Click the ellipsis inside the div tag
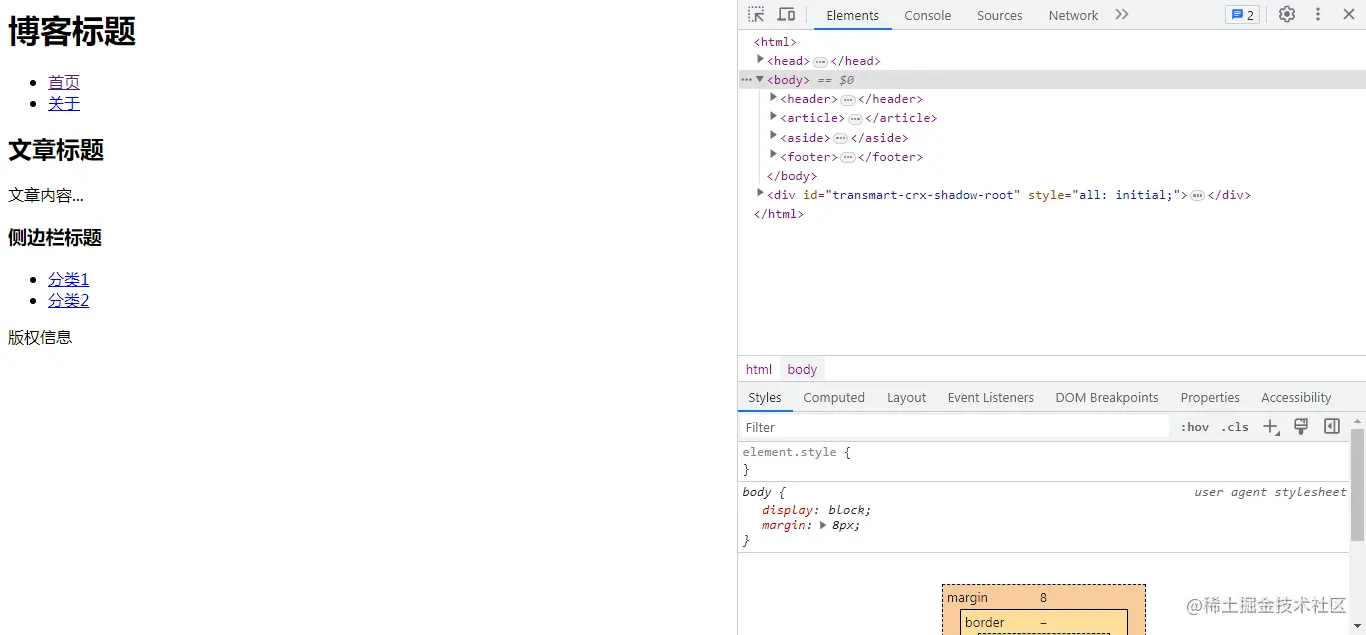The height and width of the screenshot is (635, 1366). 1197,196
